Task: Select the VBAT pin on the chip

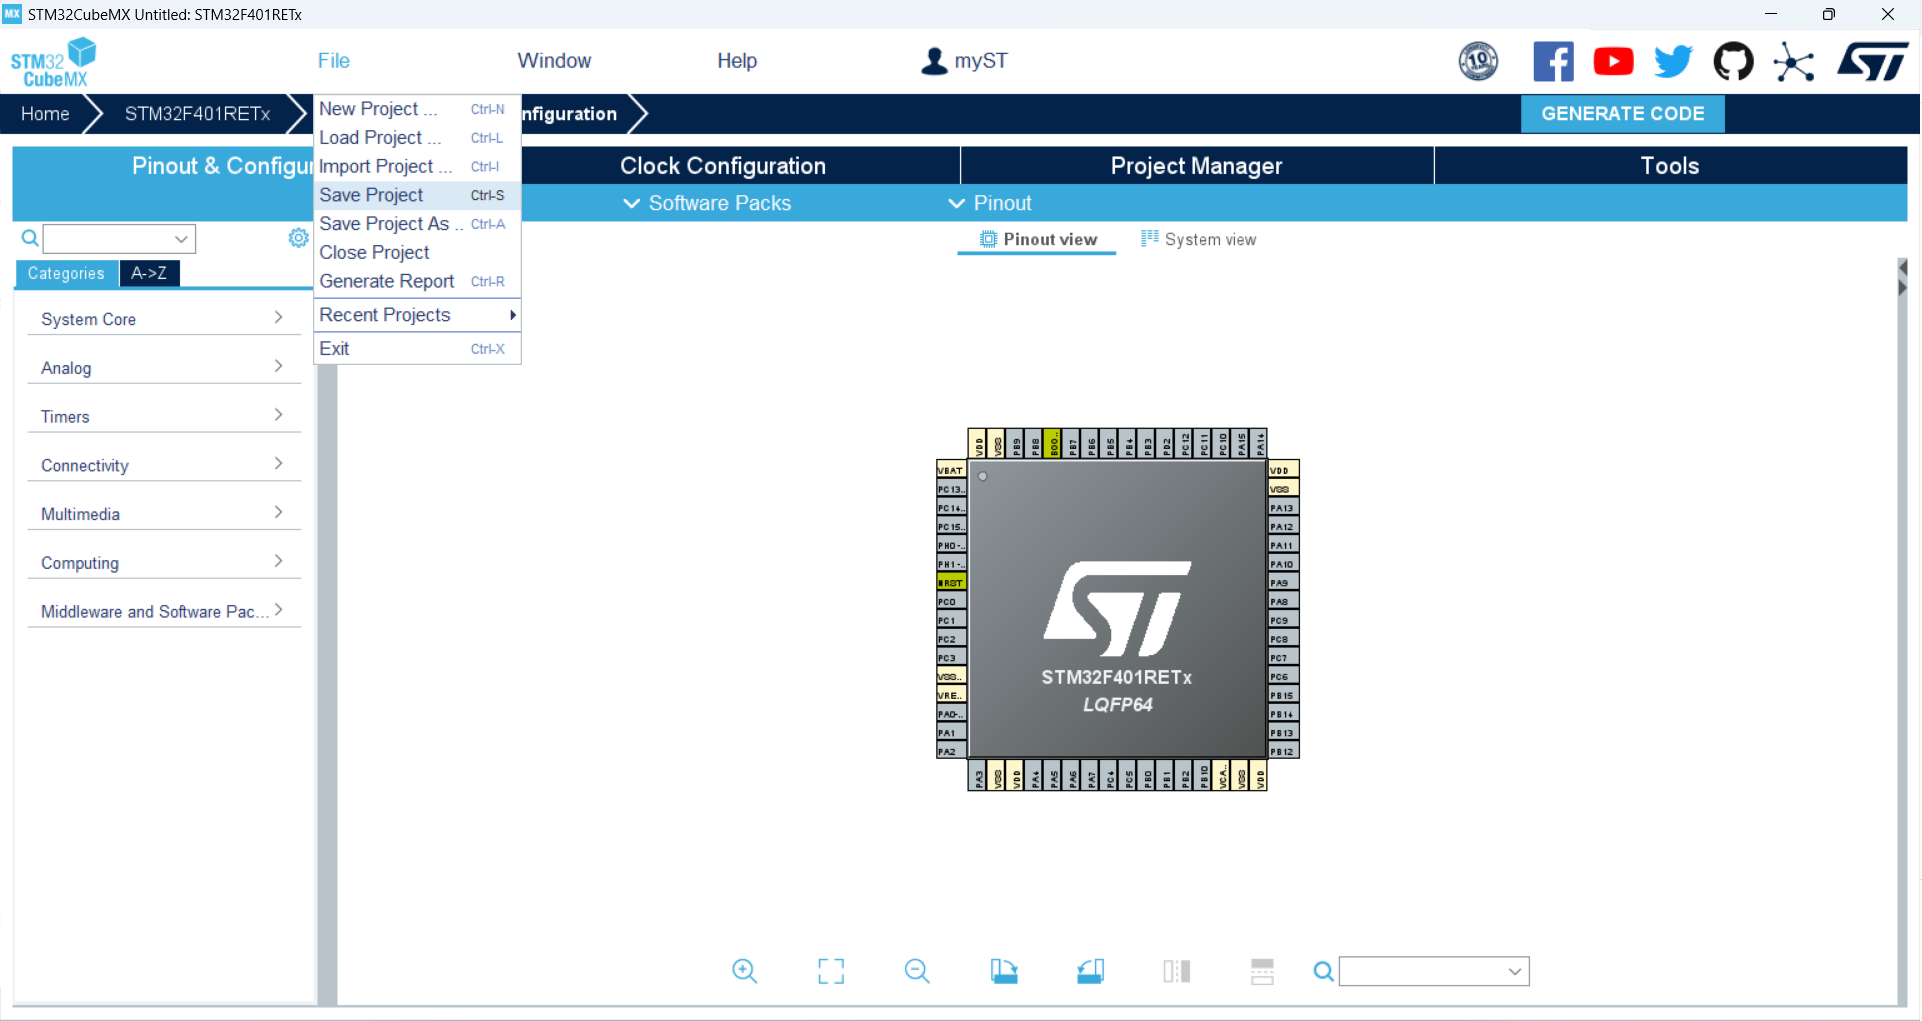Action: pos(950,470)
